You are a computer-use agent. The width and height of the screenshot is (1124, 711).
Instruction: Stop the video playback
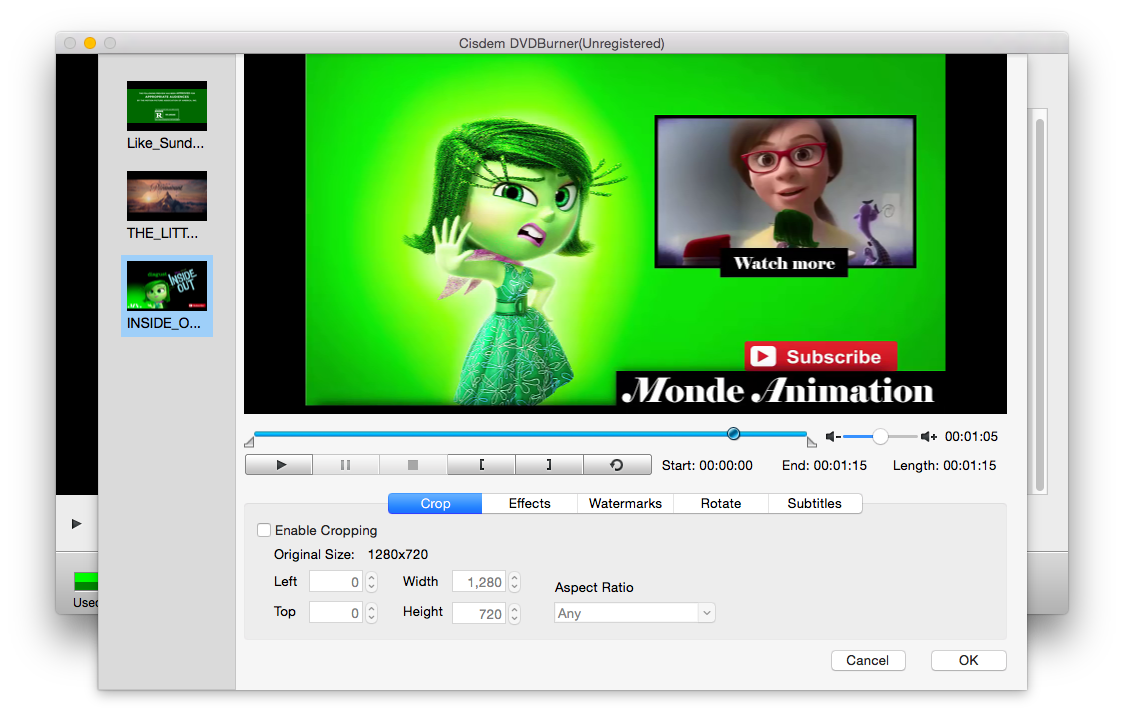pyautogui.click(x=413, y=465)
